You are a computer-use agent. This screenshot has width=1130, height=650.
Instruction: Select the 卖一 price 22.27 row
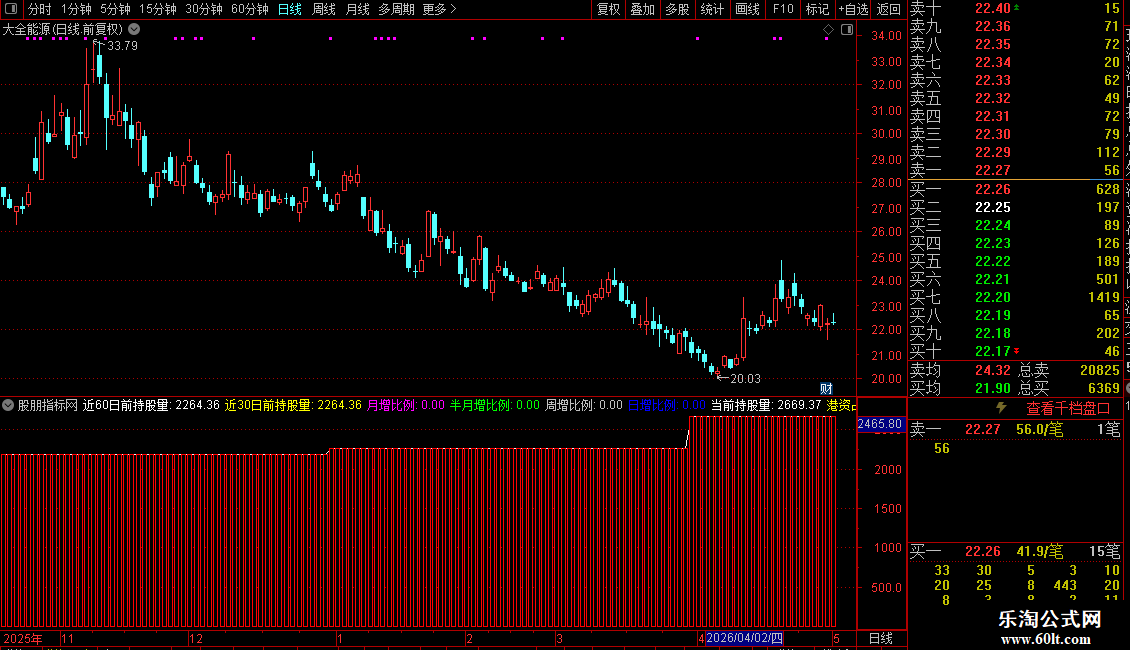[x=1015, y=171]
